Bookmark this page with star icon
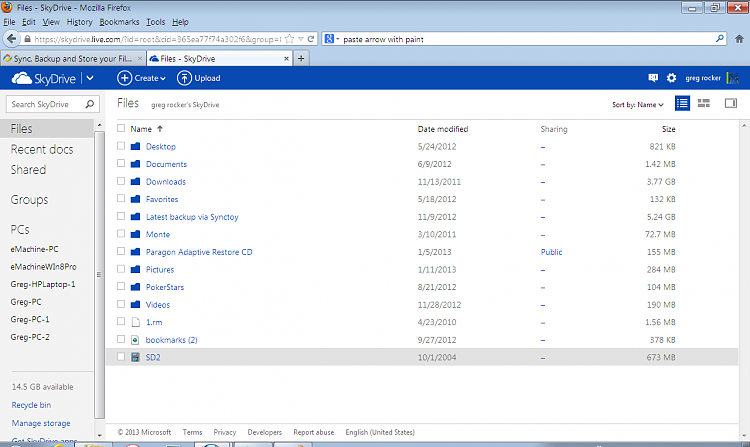This screenshot has width=750, height=447. pyautogui.click(x=289, y=39)
